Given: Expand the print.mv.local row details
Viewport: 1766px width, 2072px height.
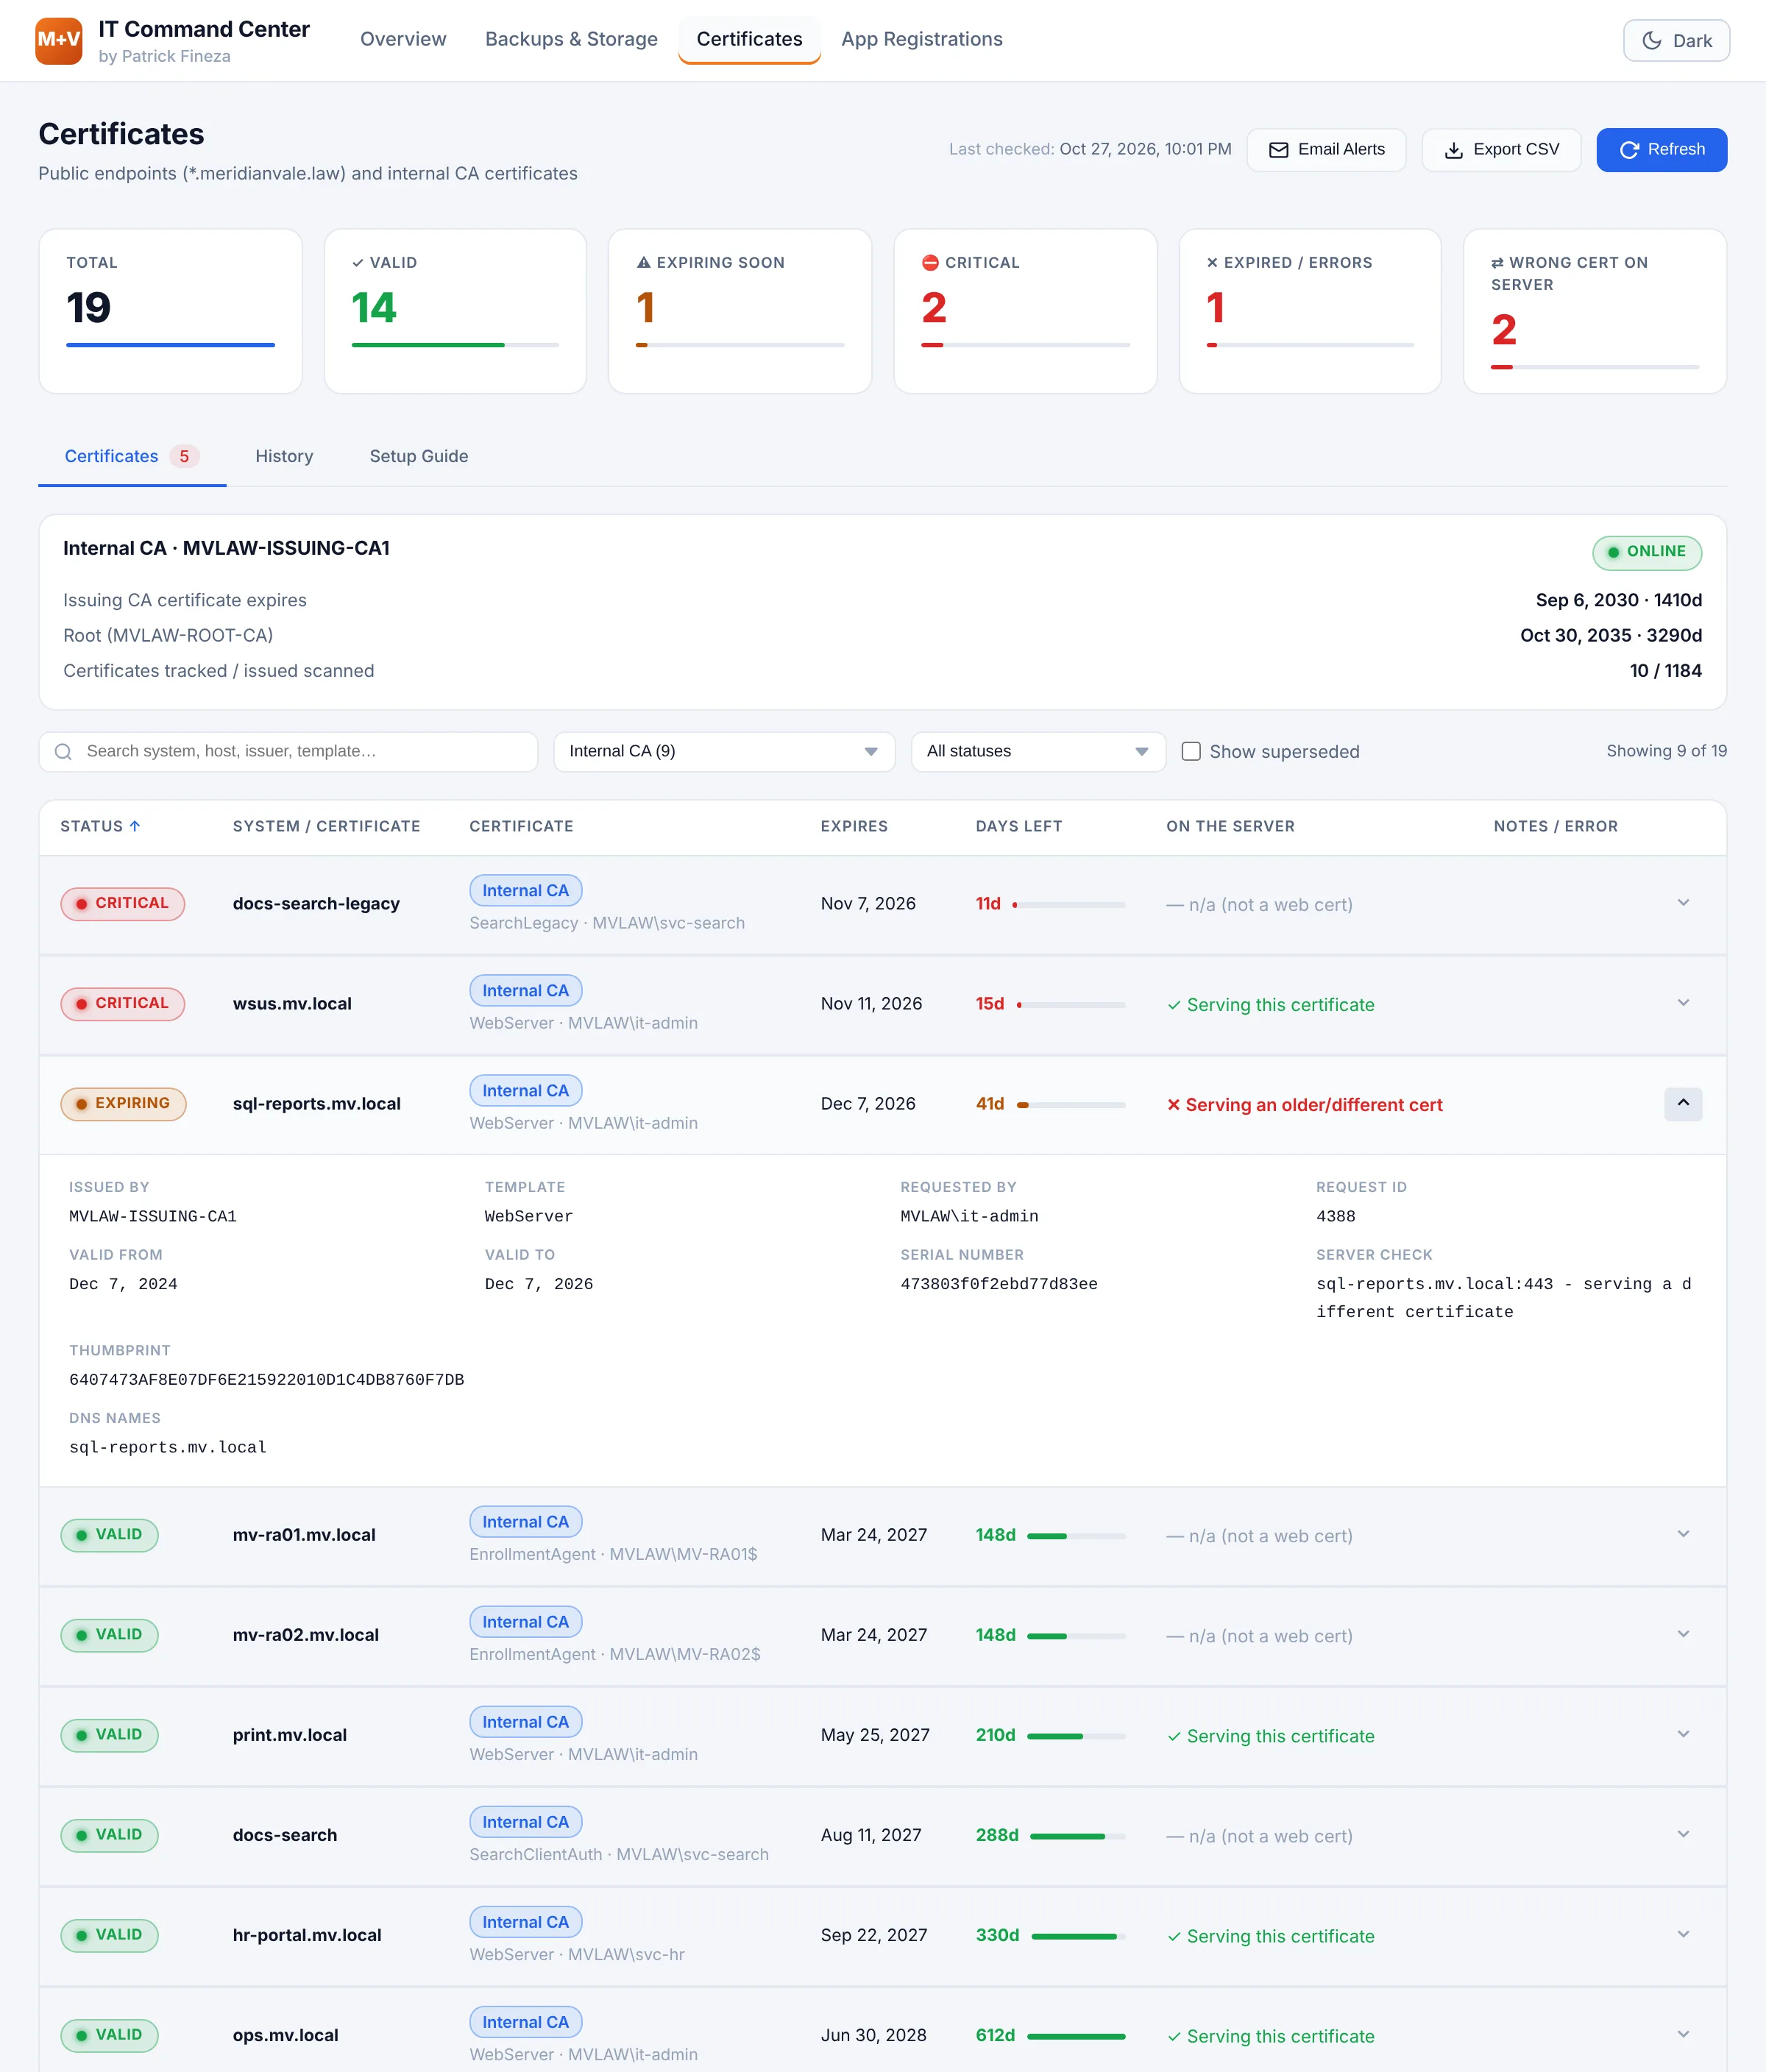Looking at the screenshot, I should (1683, 1734).
